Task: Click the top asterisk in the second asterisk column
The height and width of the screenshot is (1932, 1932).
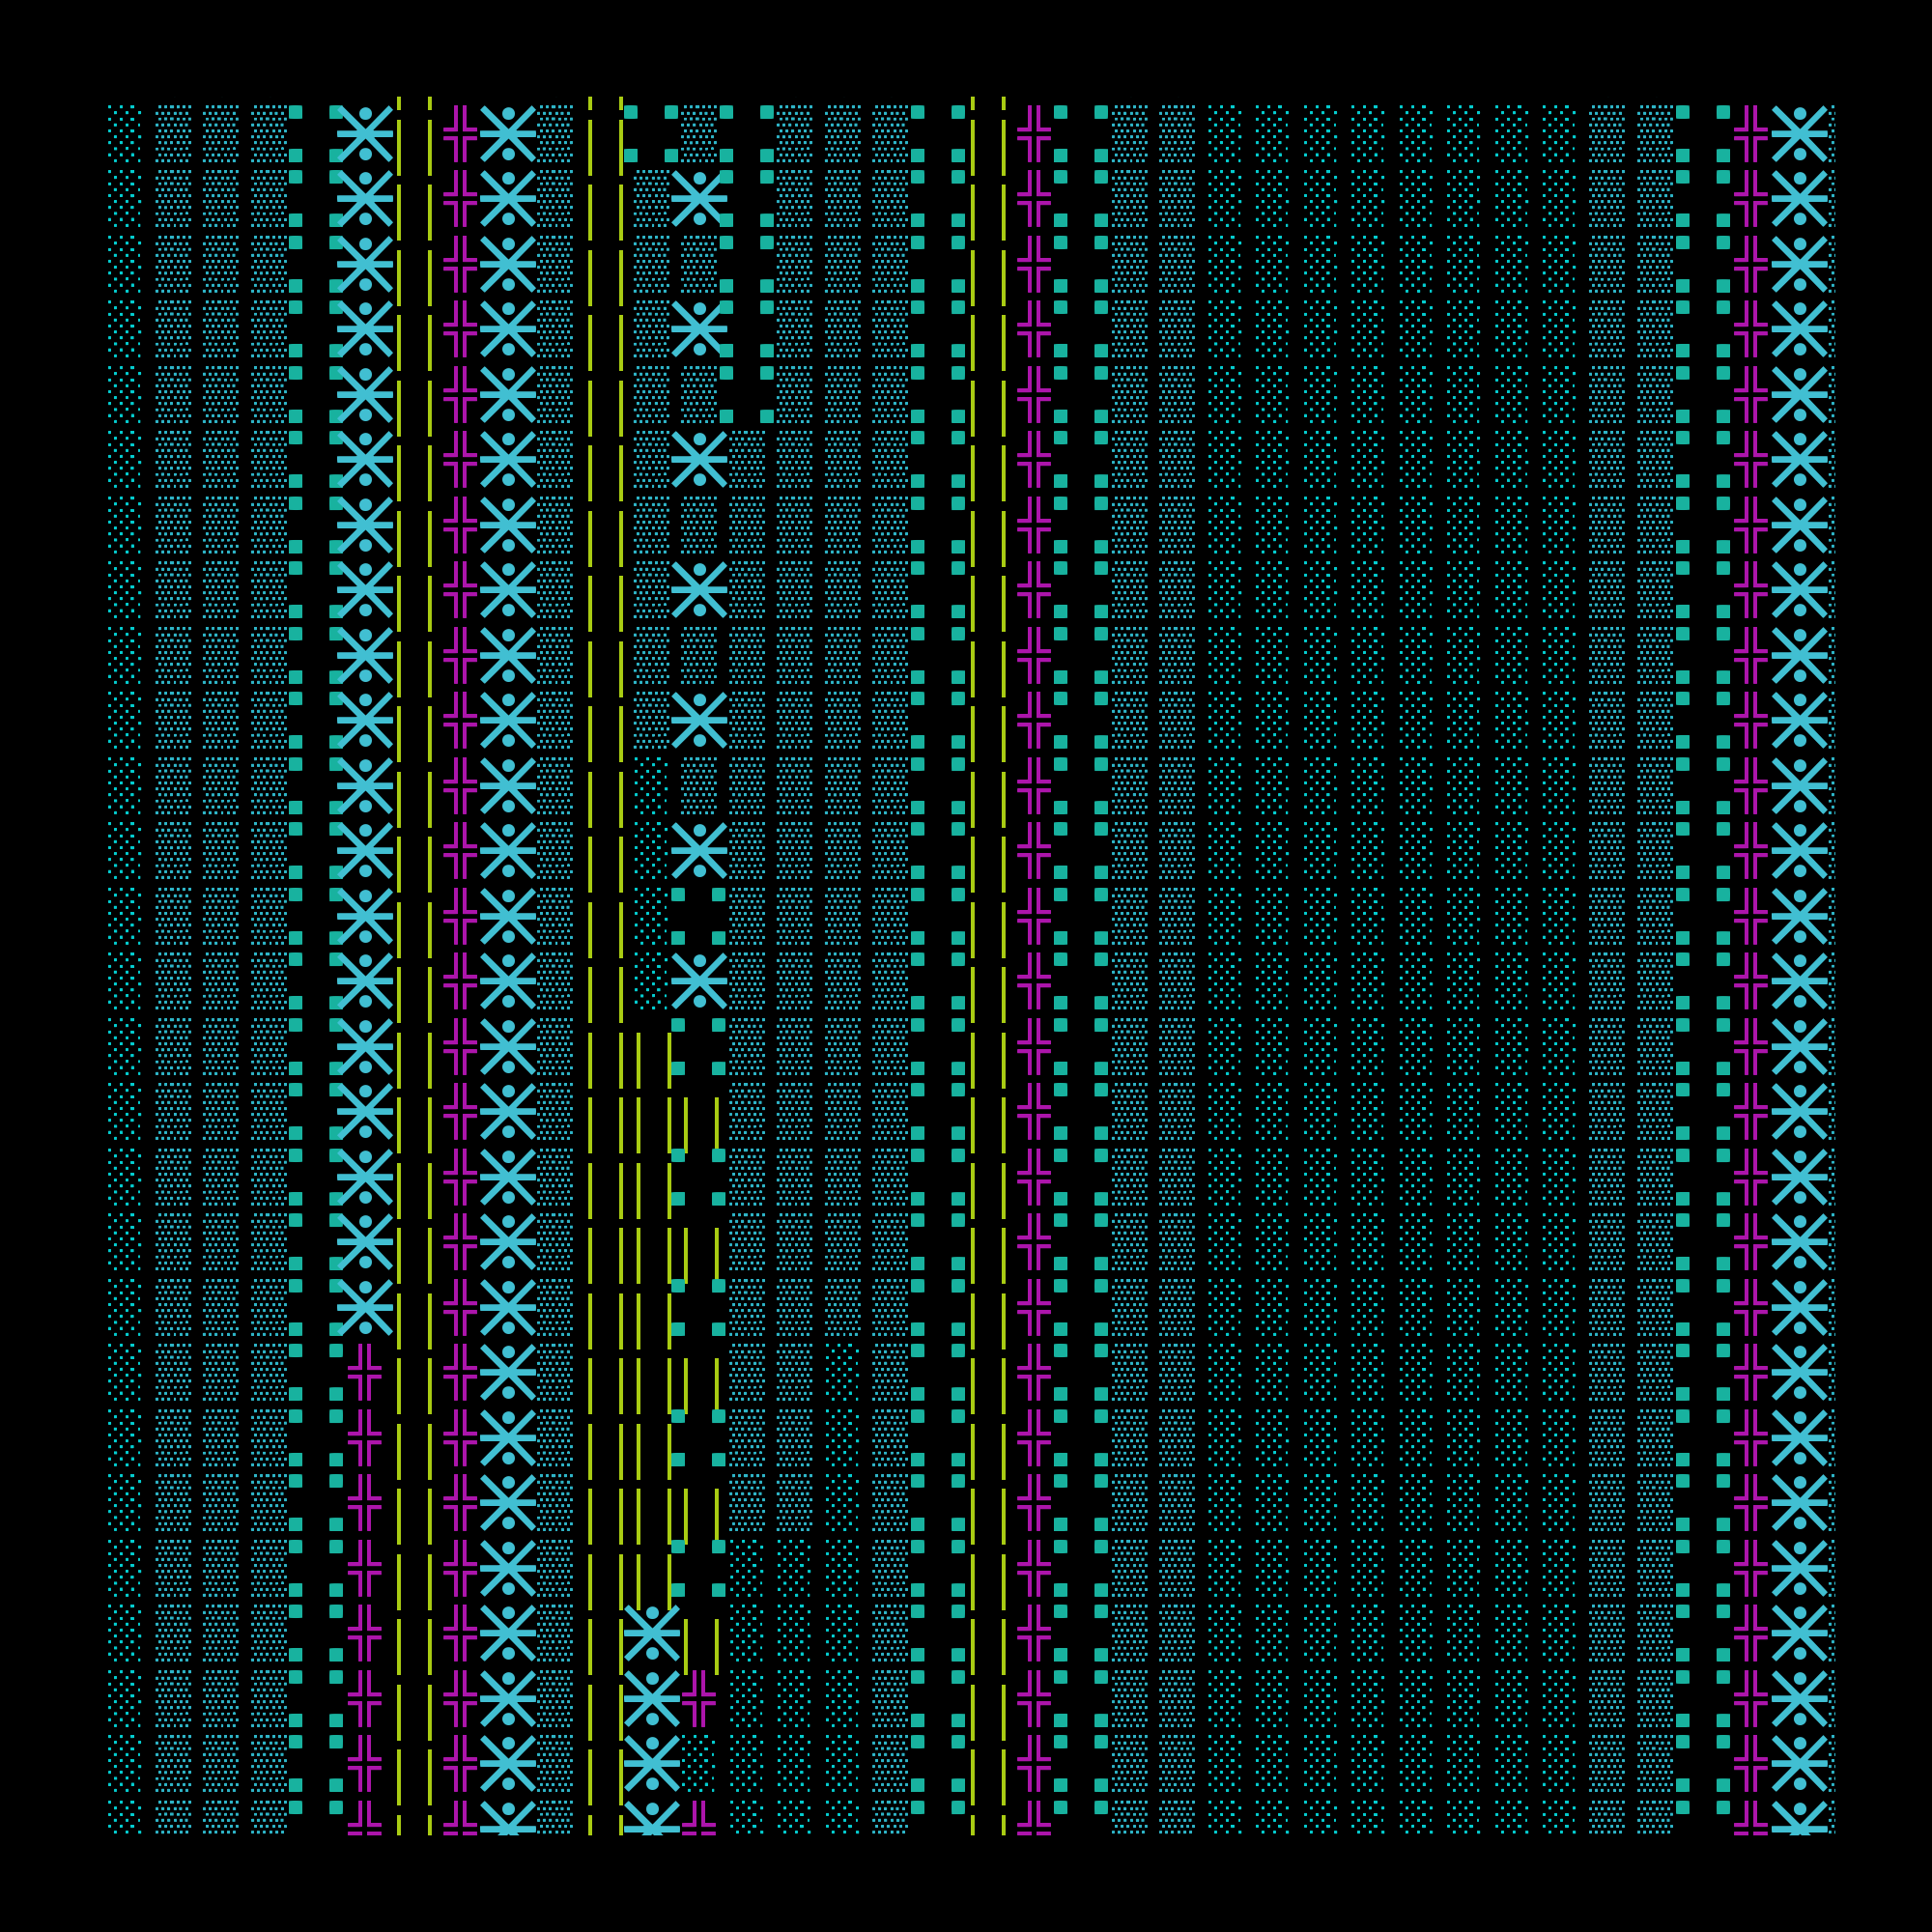Action: pos(508,133)
